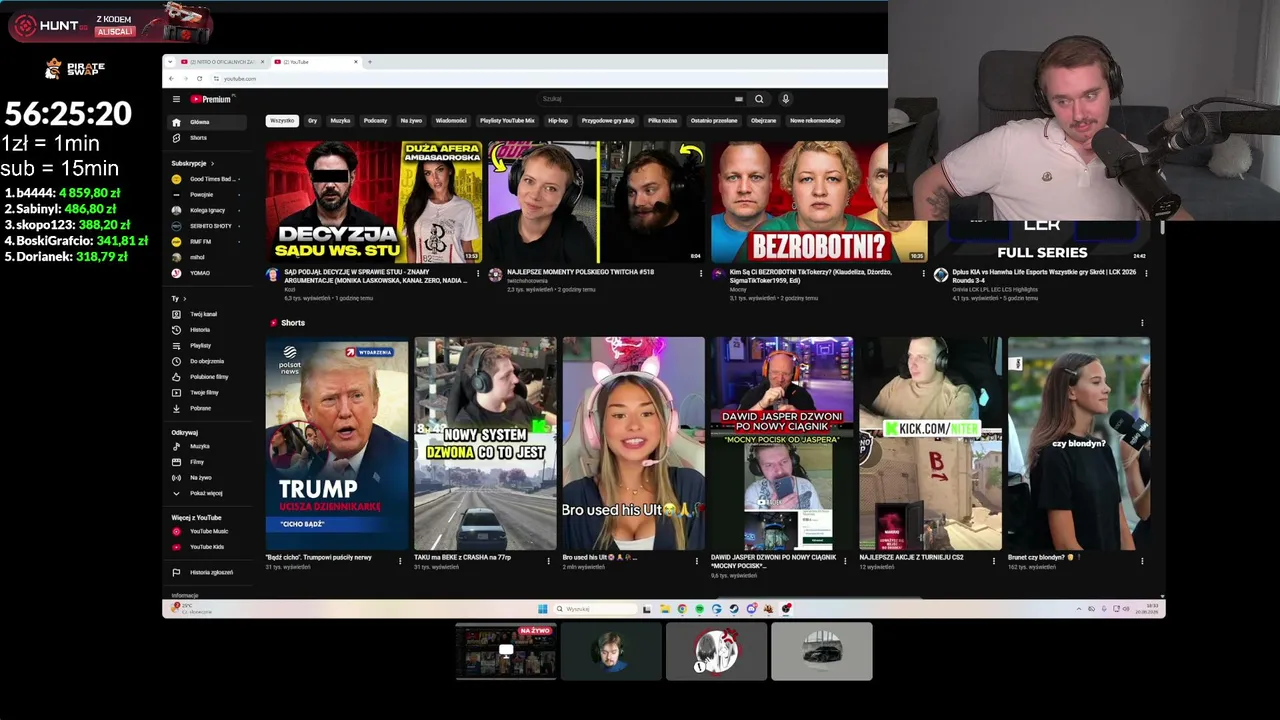Open the NOWY SYSTEM DZWONA short thumbnail

[485, 444]
